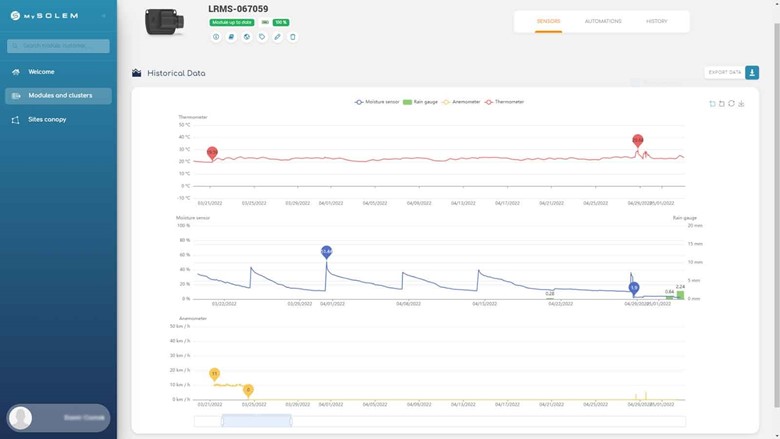Open the module tag icon
The image size is (780, 439).
coord(262,37)
